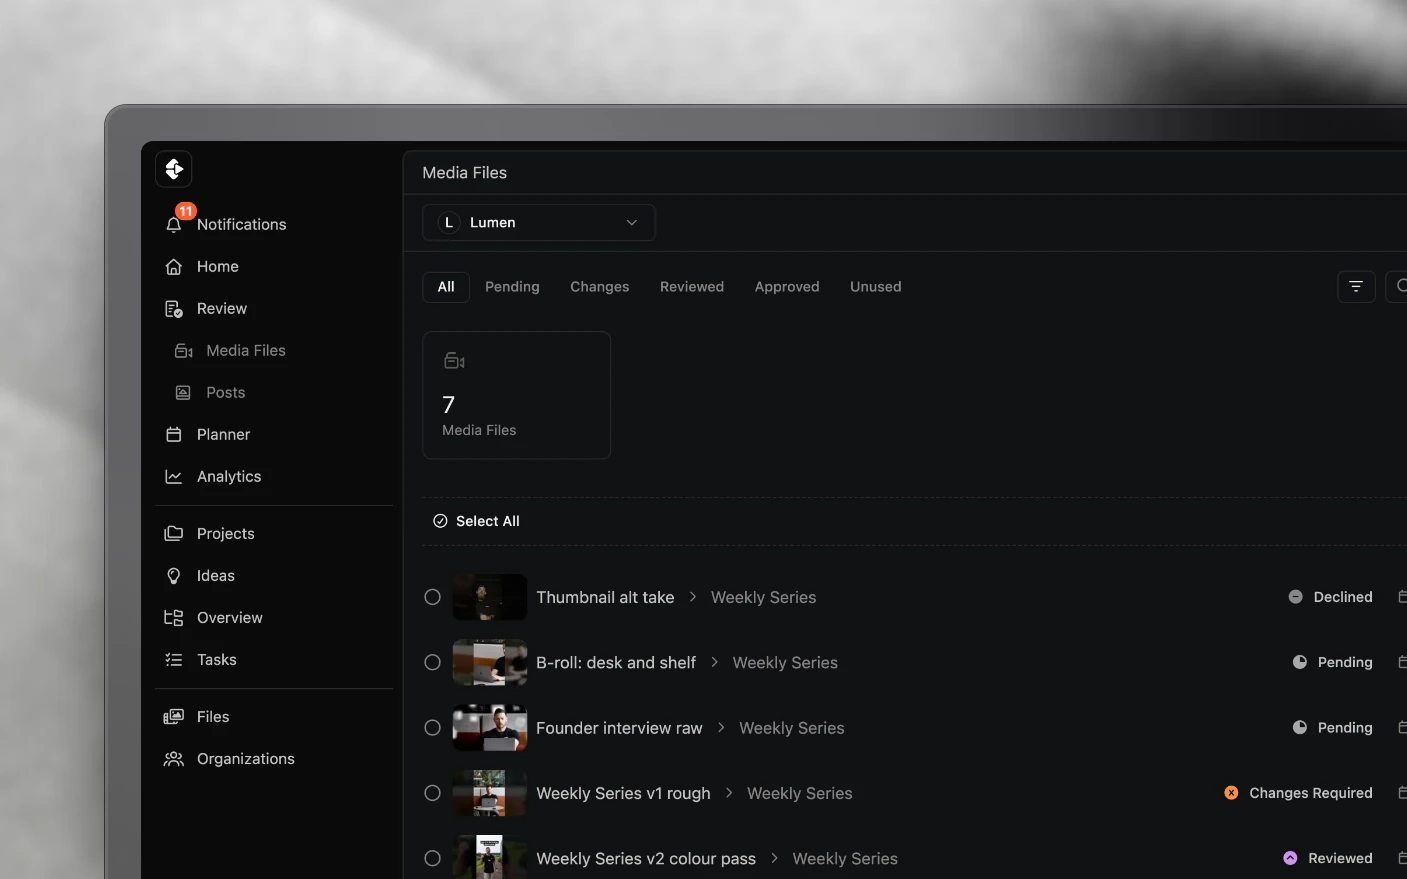Viewport: 1407px width, 879px height.
Task: Open Notifications bell with 11 badge
Action: [174, 224]
